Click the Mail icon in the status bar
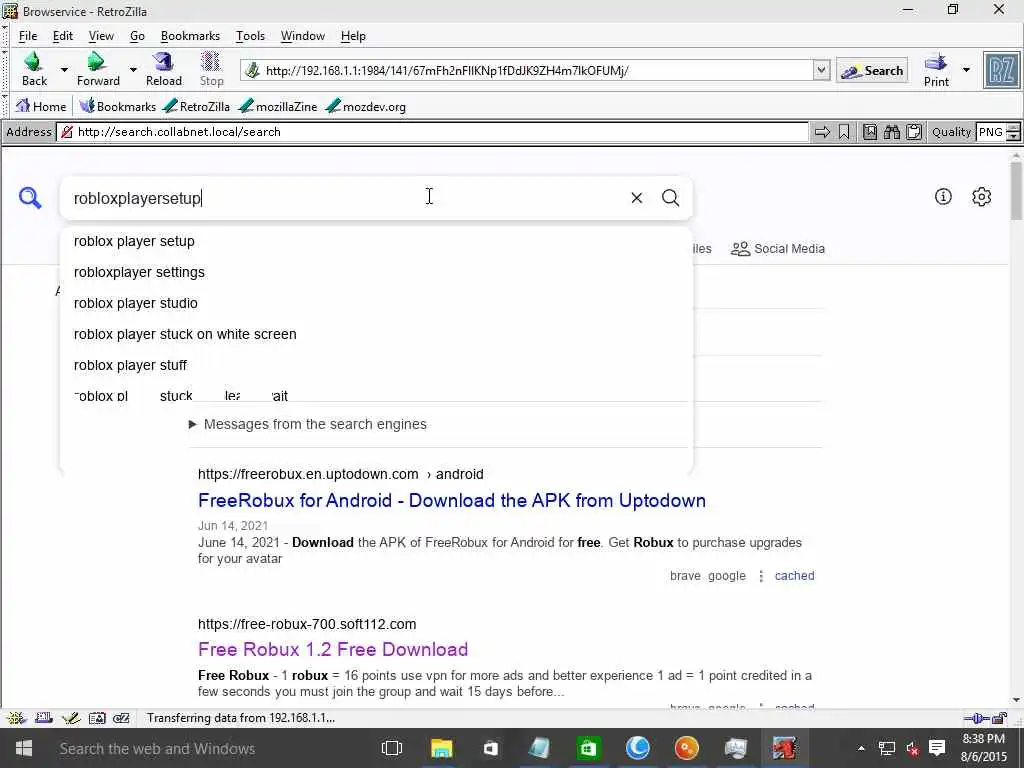Viewport: 1024px width, 768px height. click(x=44, y=718)
